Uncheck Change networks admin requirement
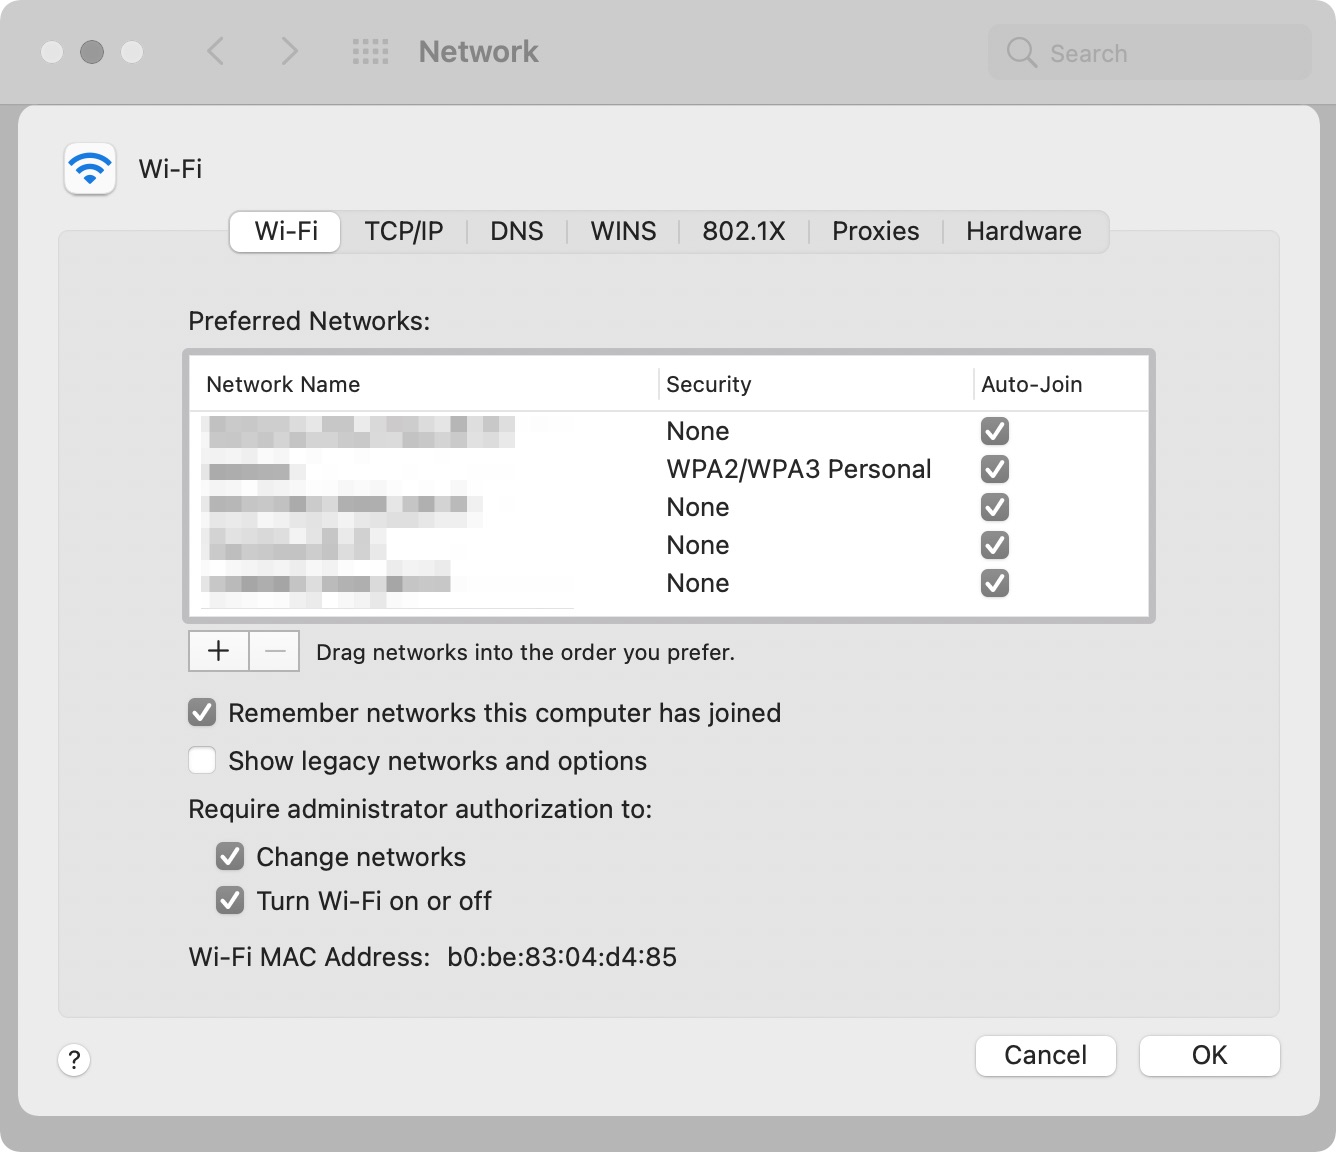 [230, 857]
